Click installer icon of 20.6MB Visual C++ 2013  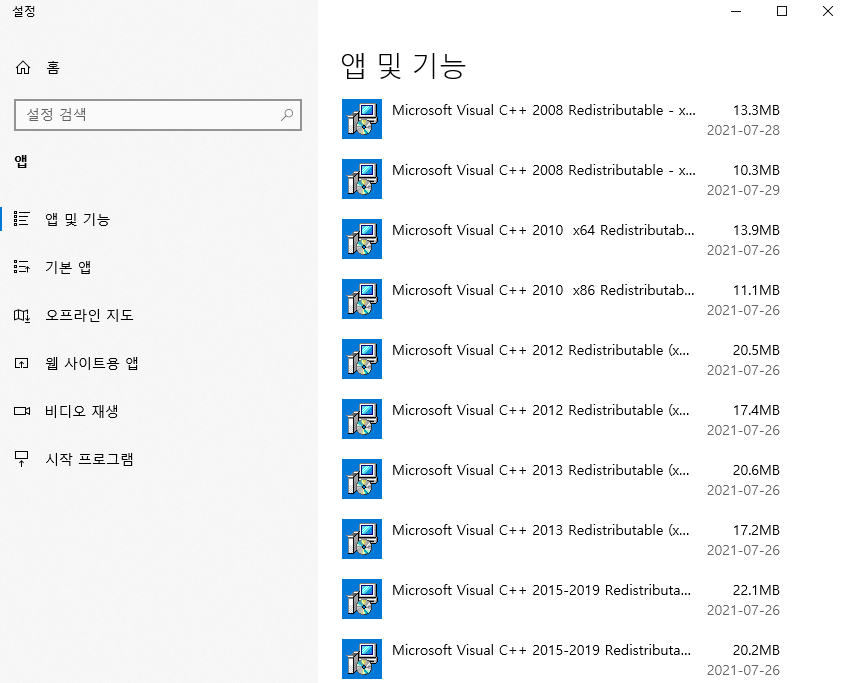(362, 479)
